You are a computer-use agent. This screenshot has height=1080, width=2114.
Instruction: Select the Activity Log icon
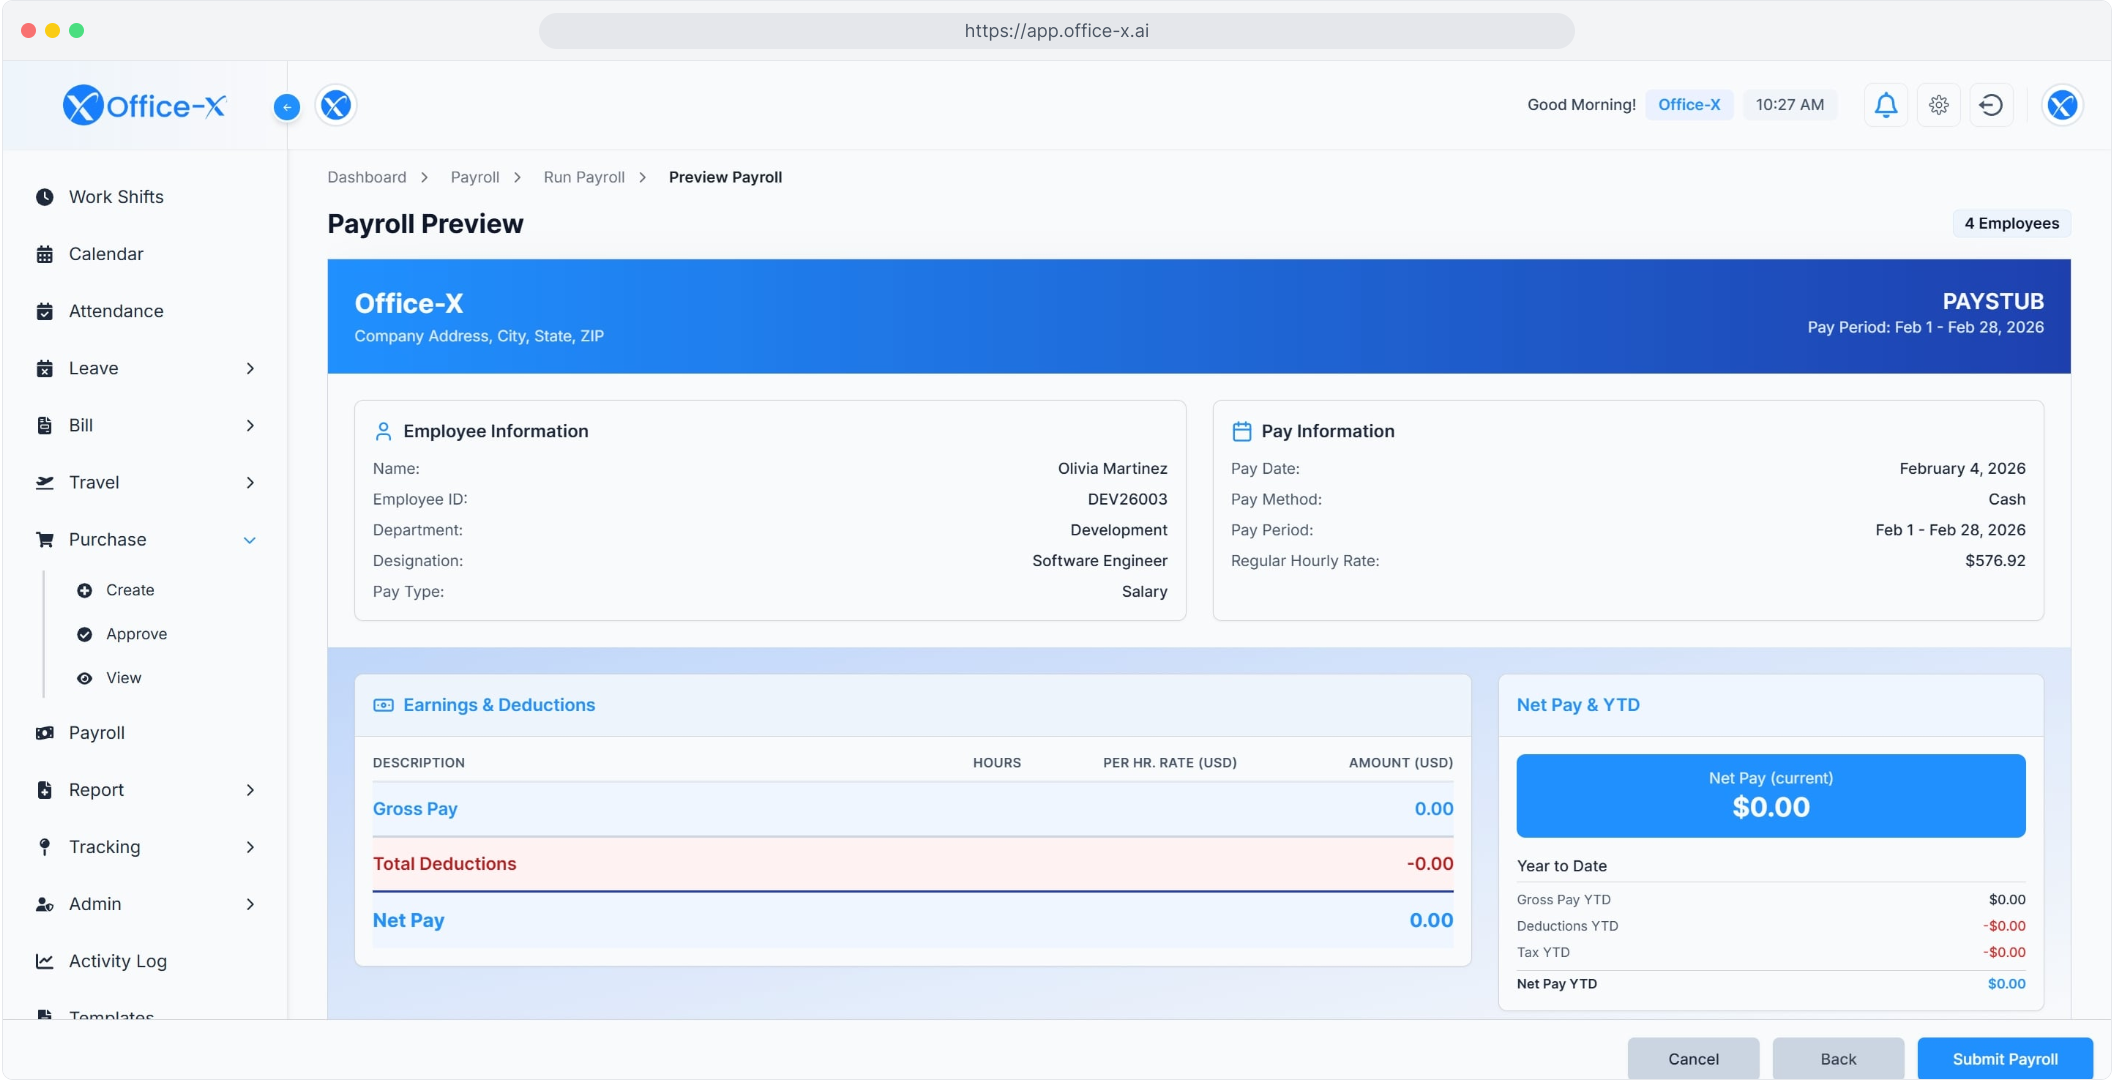click(44, 961)
